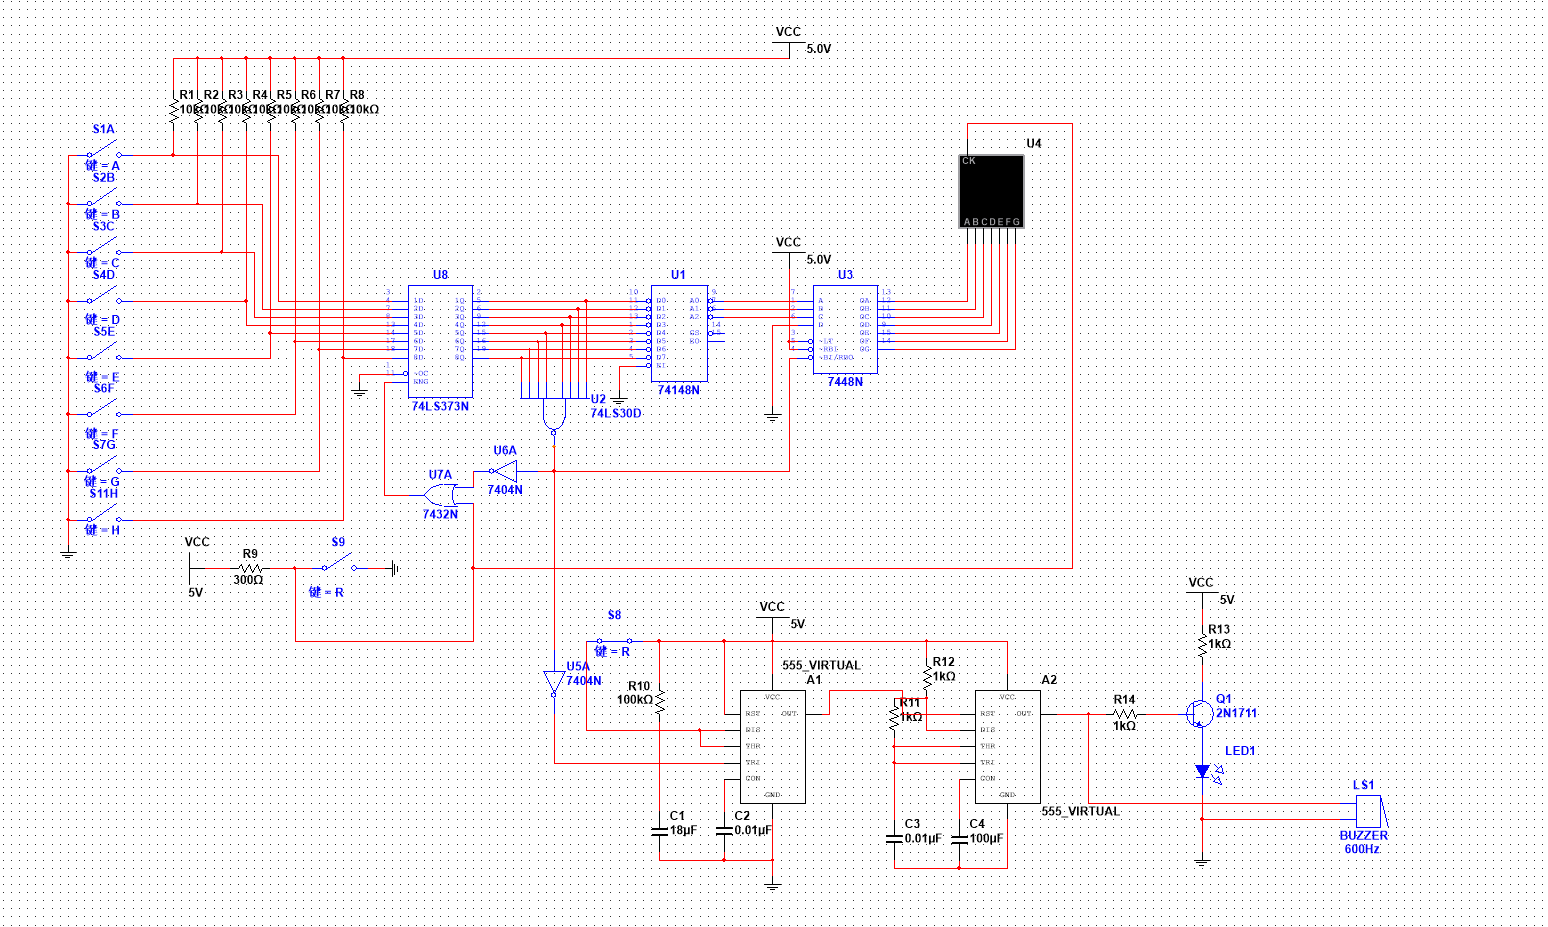This screenshot has height=927, width=1548.
Task: Select pull-up resistor R8 symbol
Action: tap(343, 113)
